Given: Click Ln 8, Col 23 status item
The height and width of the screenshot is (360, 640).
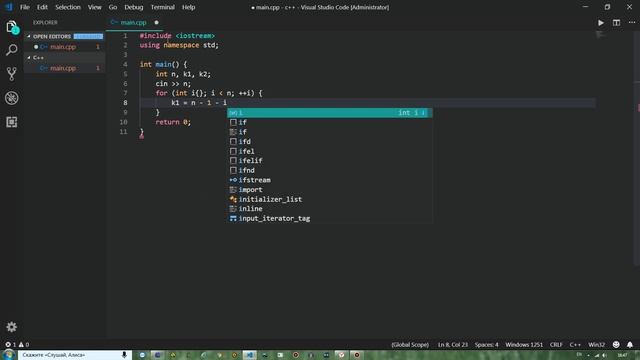Looking at the screenshot, I should tap(453, 344).
